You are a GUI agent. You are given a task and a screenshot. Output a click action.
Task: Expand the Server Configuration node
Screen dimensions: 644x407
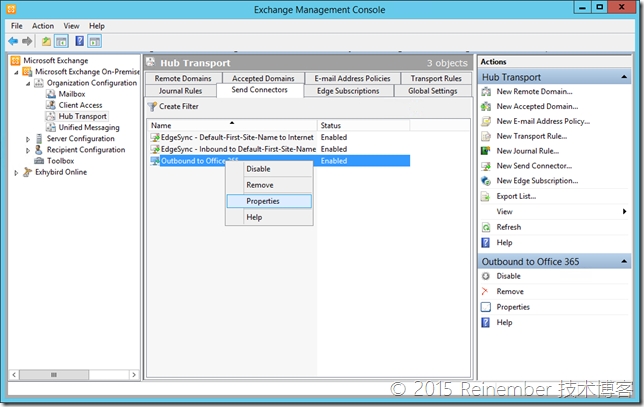(x=28, y=139)
